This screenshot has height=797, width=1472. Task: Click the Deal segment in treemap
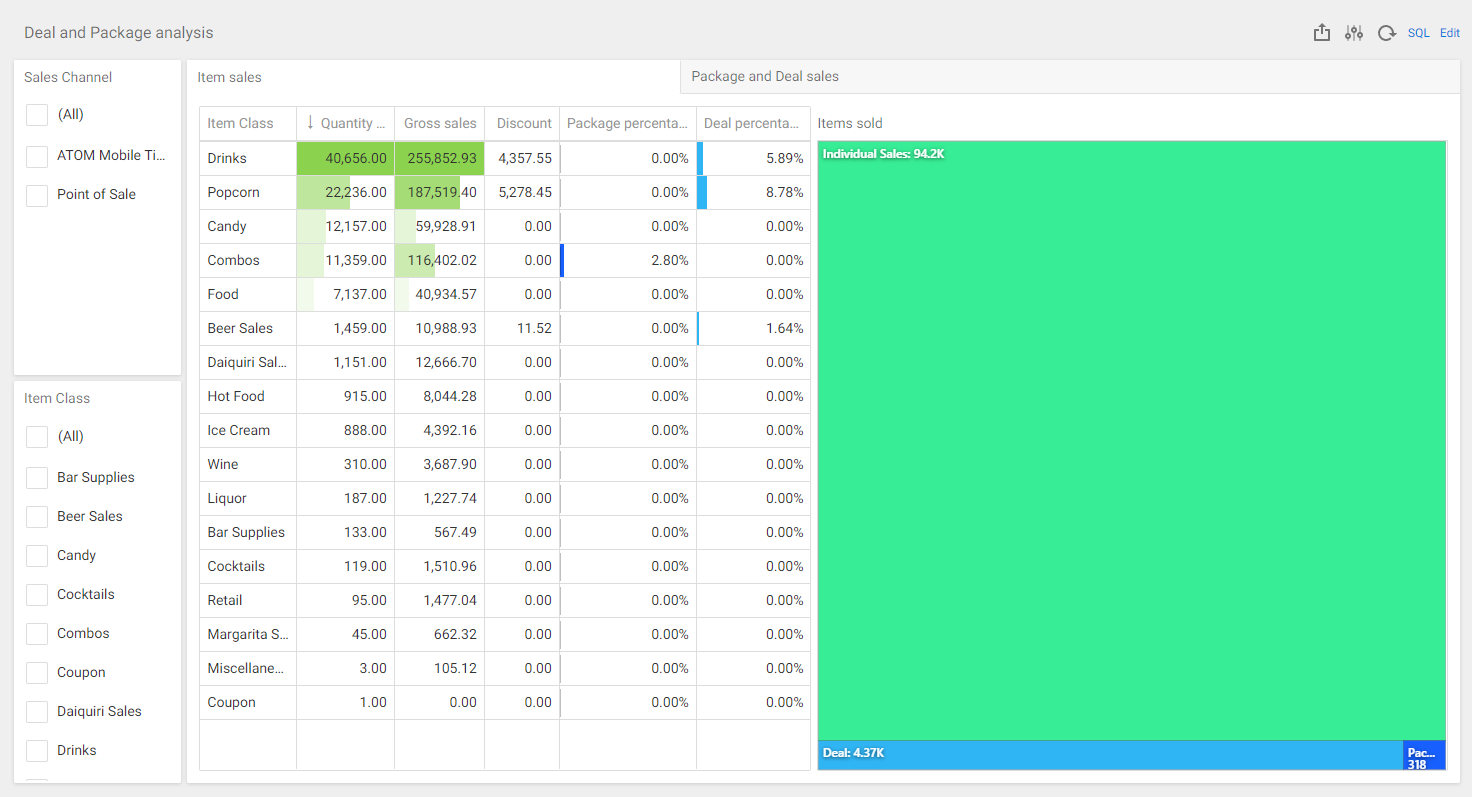click(1110, 755)
